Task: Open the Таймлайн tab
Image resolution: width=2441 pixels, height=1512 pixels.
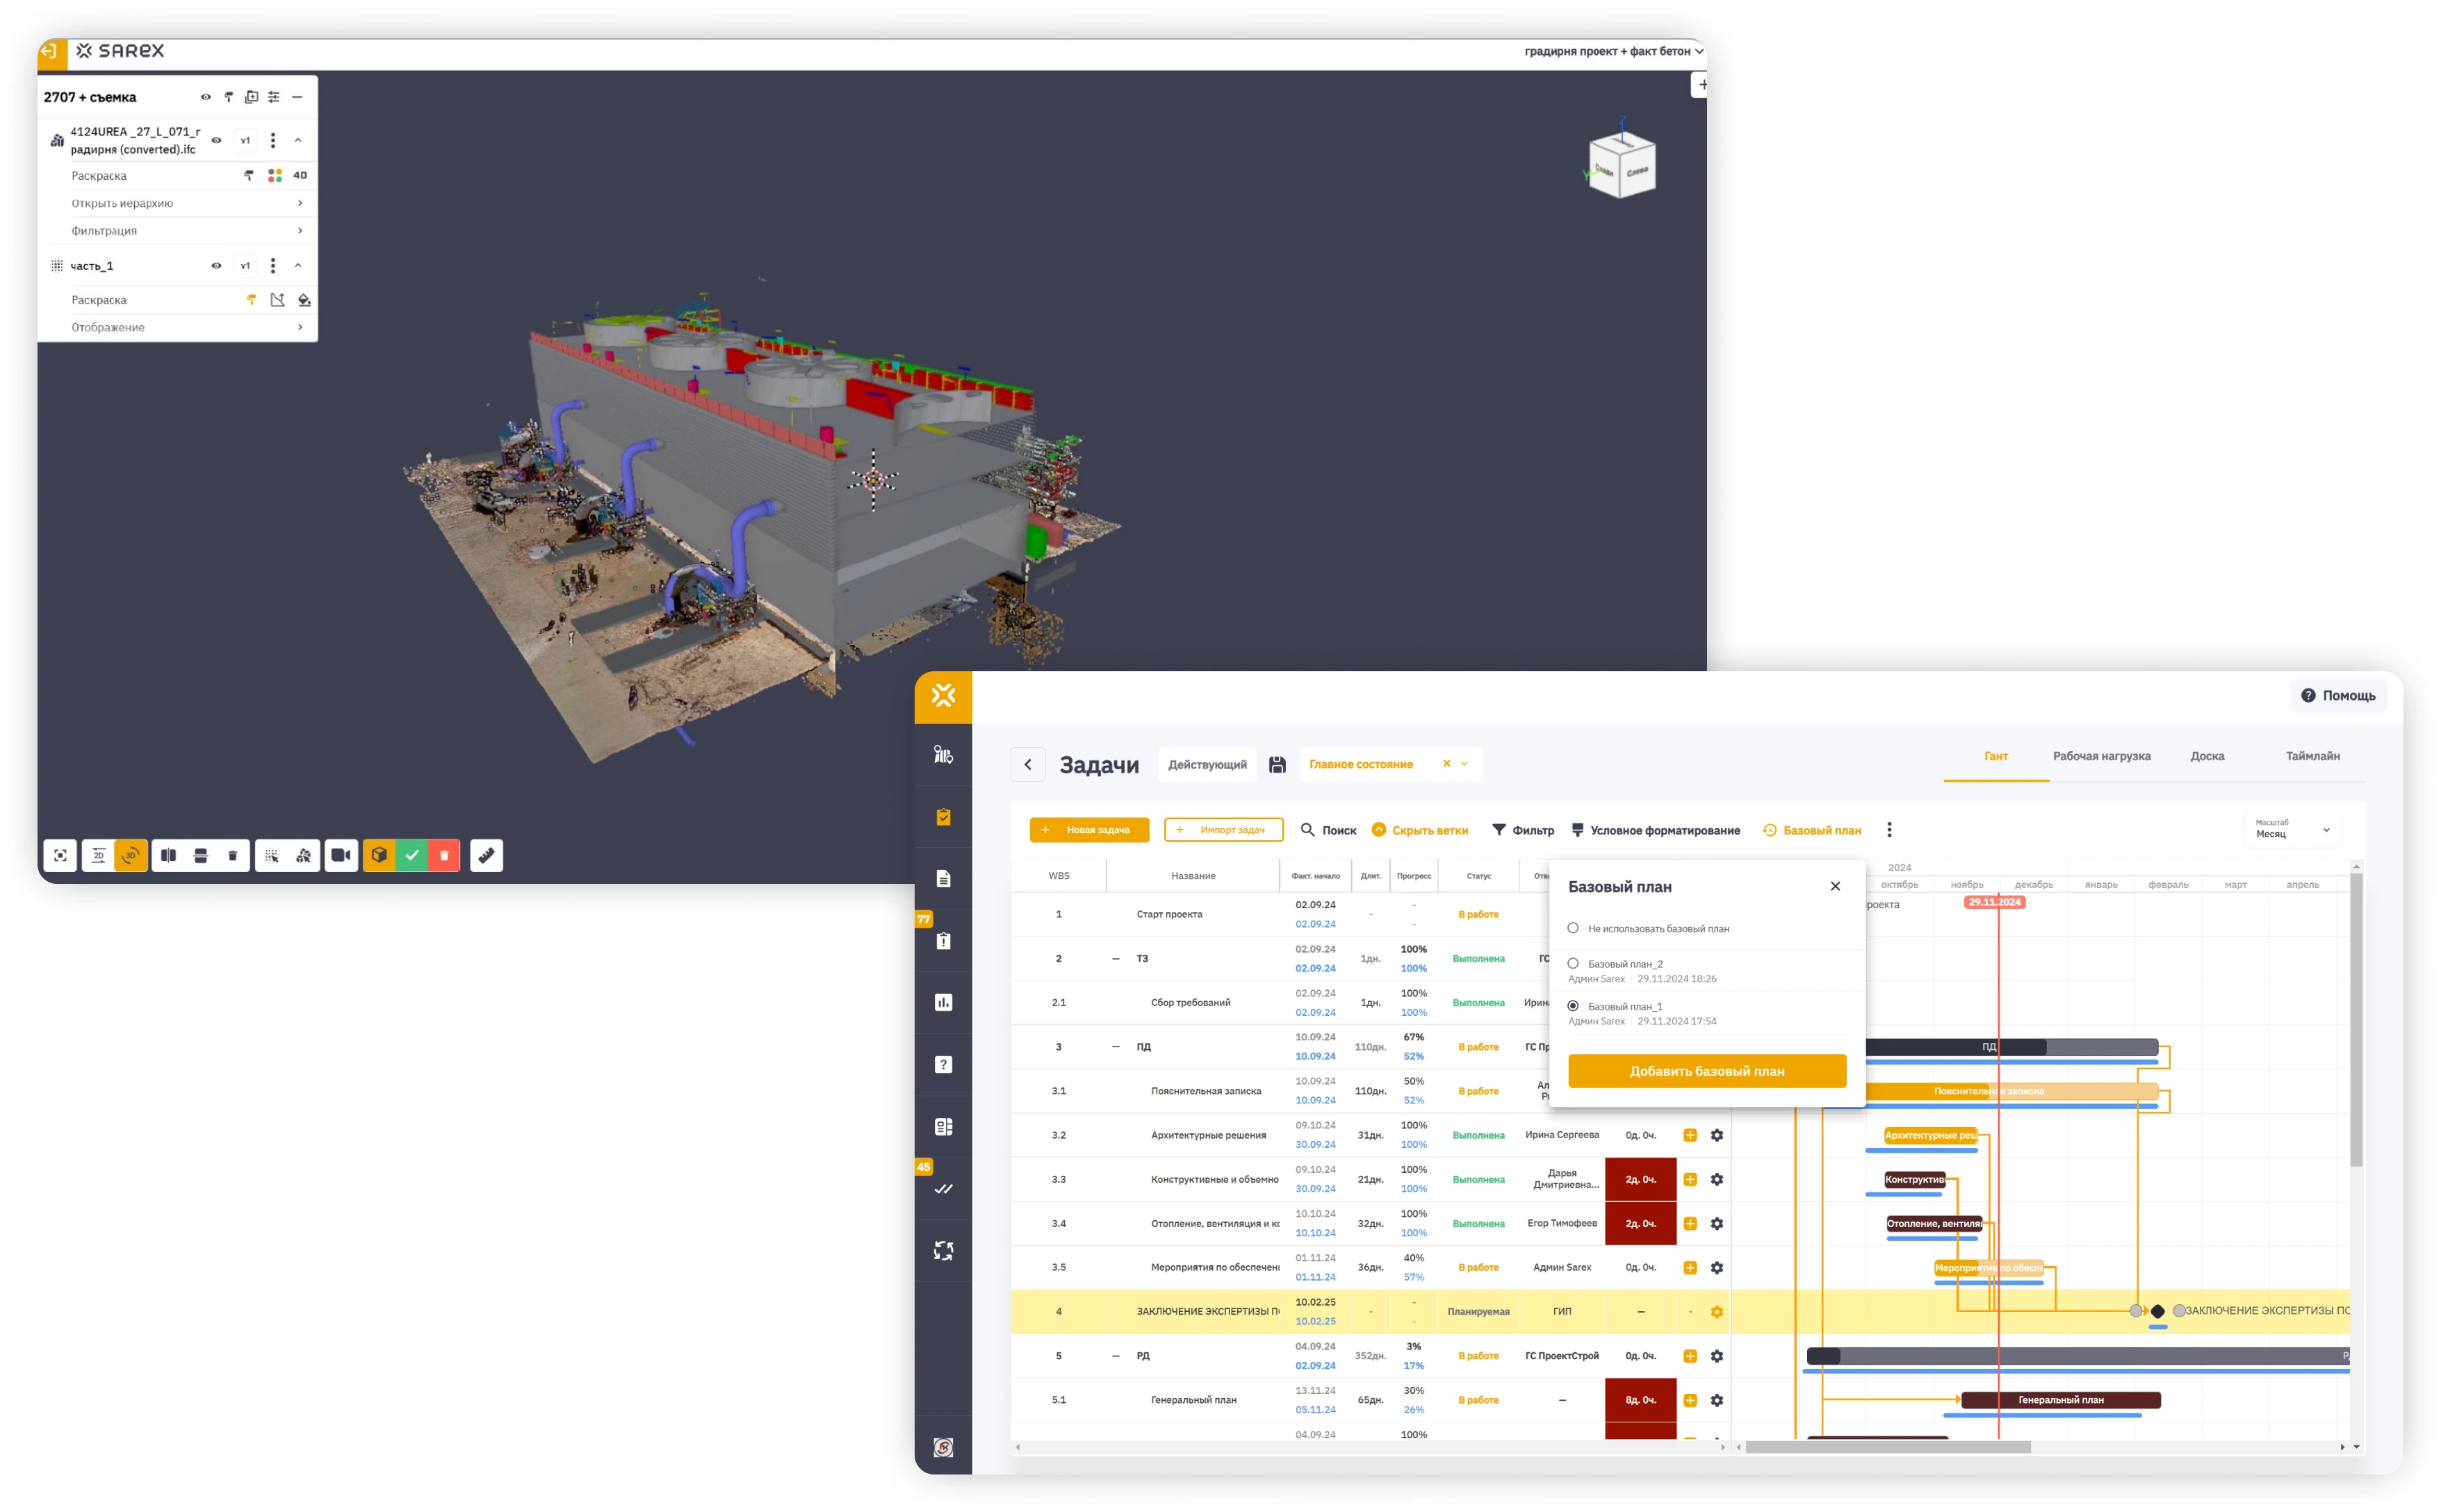Action: coord(2311,756)
